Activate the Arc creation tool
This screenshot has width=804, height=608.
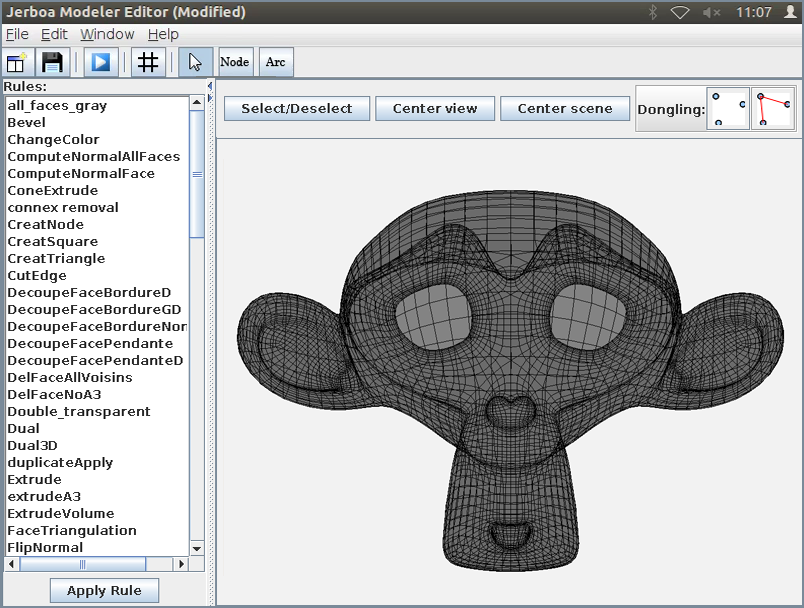[275, 62]
